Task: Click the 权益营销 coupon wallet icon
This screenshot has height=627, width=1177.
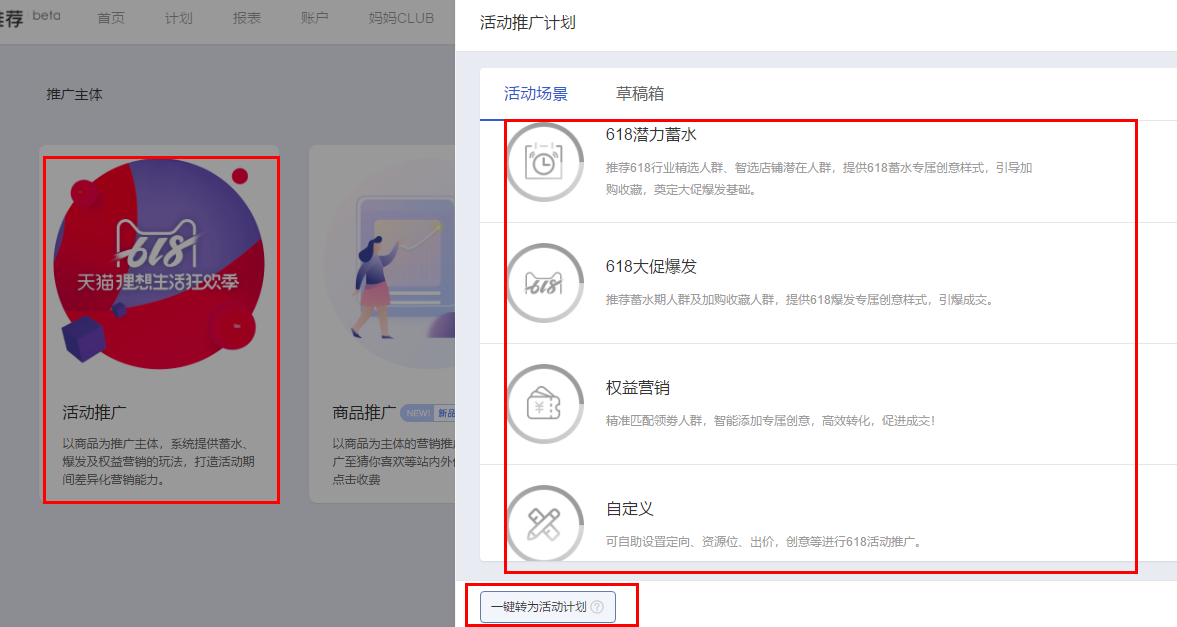Action: (x=544, y=404)
